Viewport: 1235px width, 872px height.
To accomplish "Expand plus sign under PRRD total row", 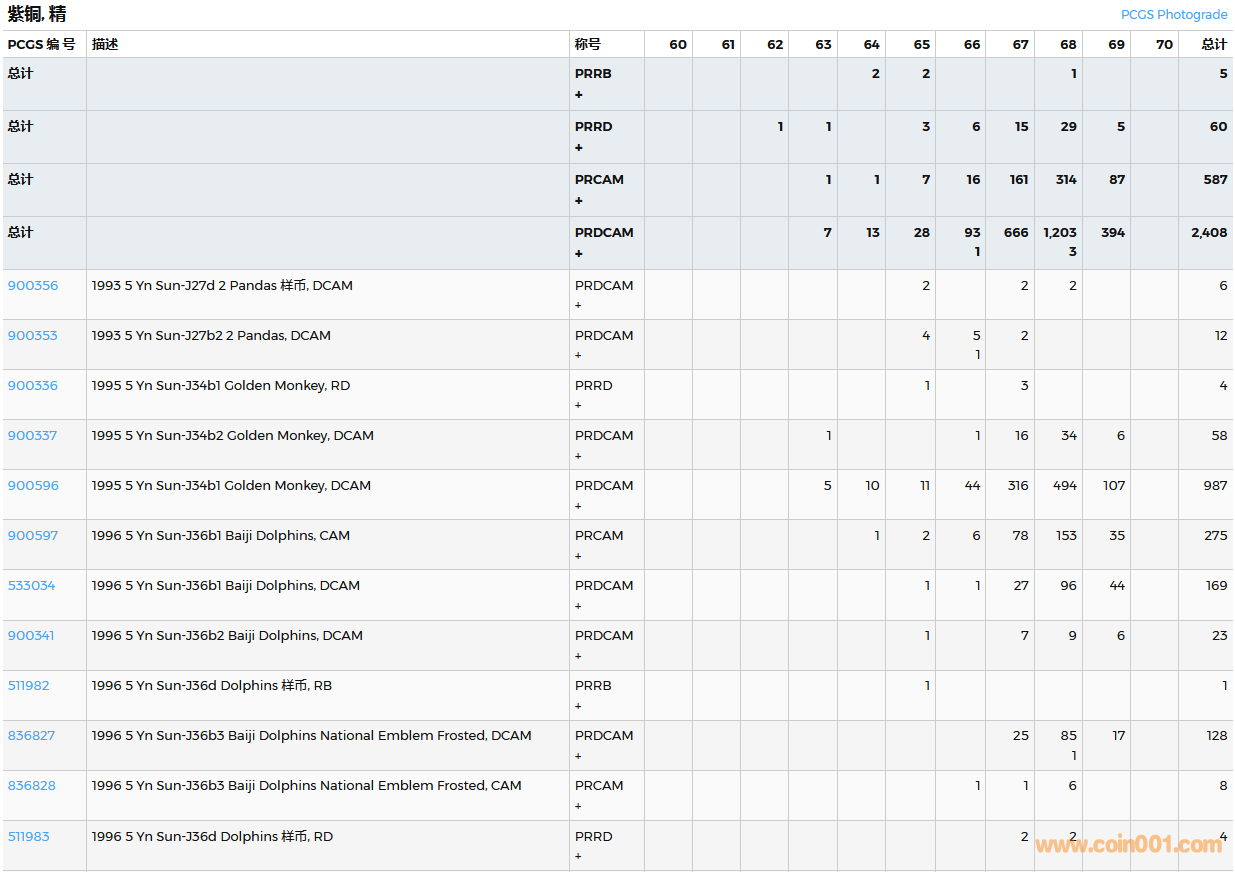I will 578,147.
